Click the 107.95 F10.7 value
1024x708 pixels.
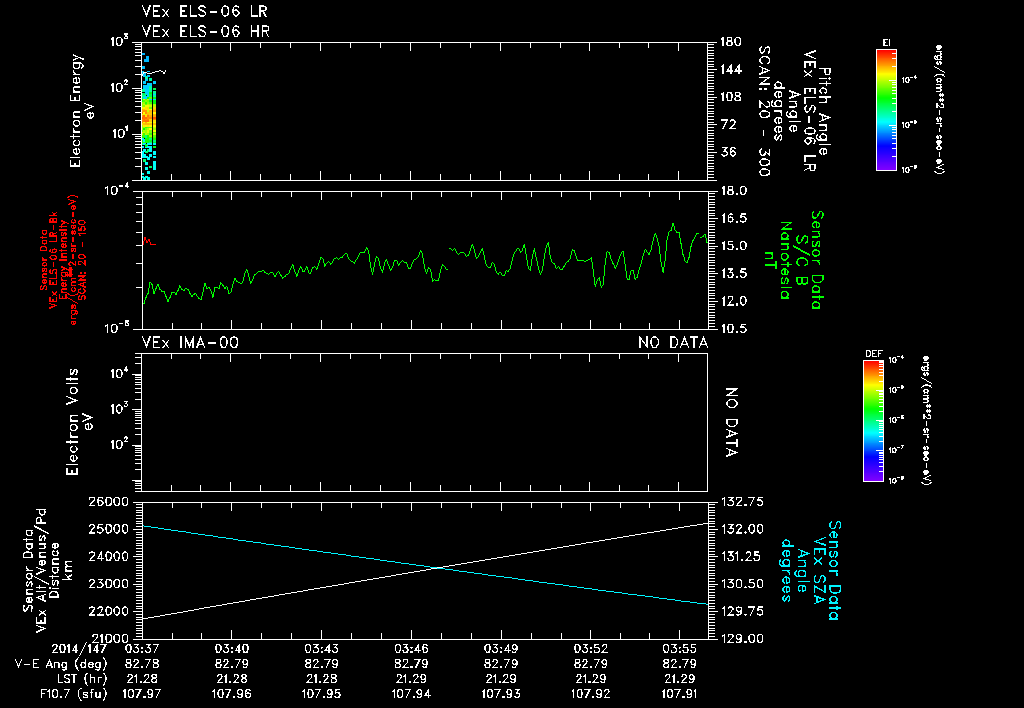coord(321,694)
